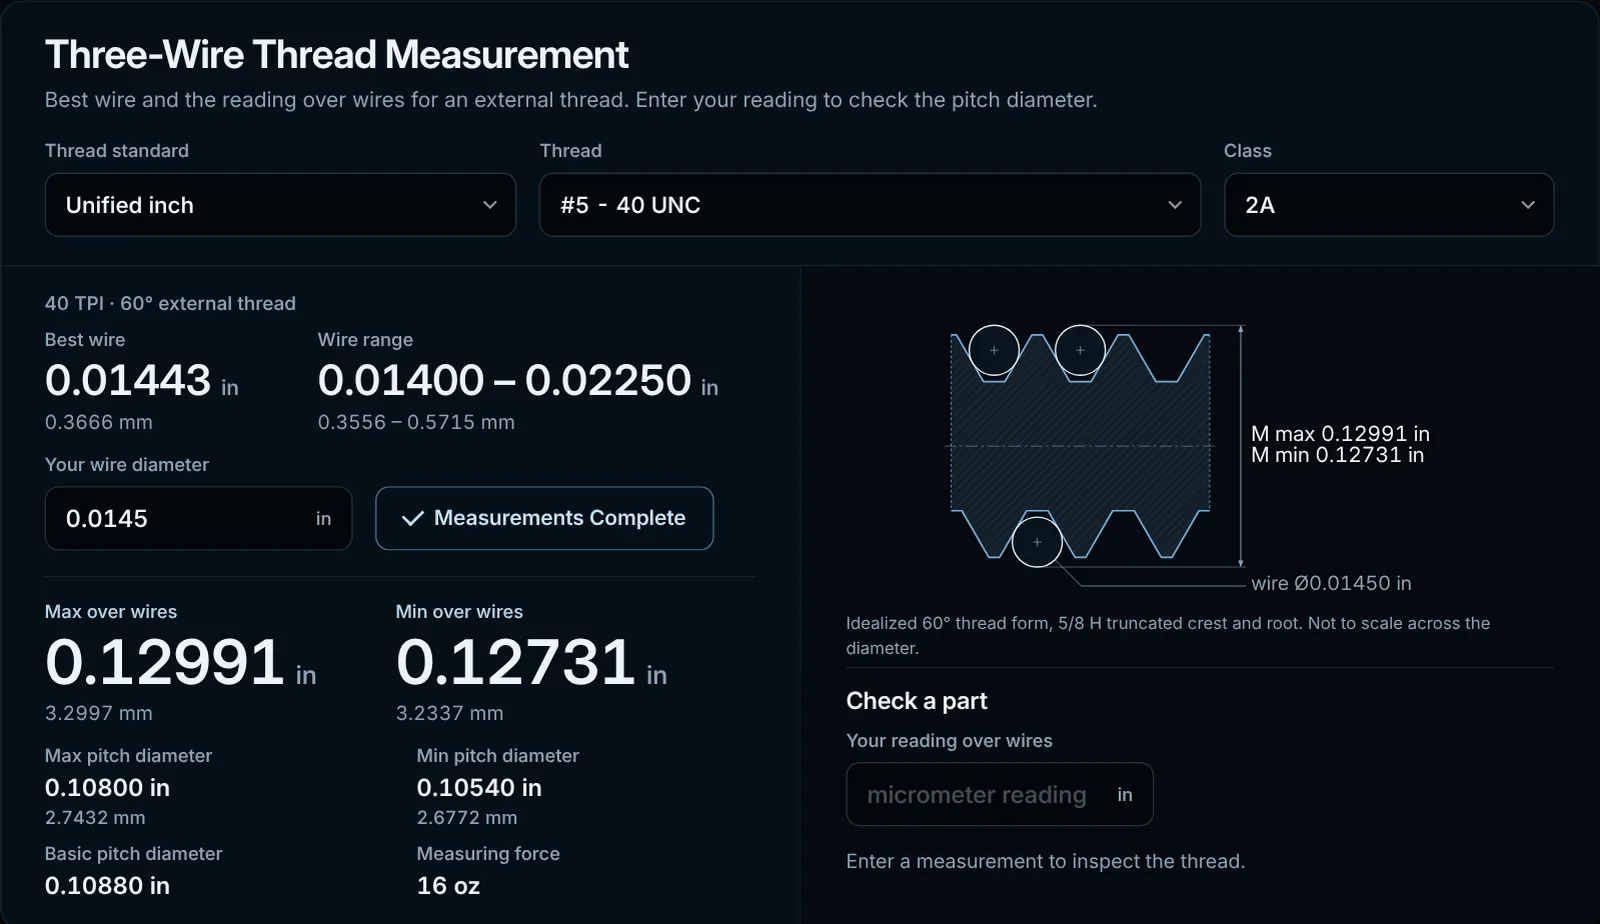Click the M max 0.12991 in label

[1340, 433]
